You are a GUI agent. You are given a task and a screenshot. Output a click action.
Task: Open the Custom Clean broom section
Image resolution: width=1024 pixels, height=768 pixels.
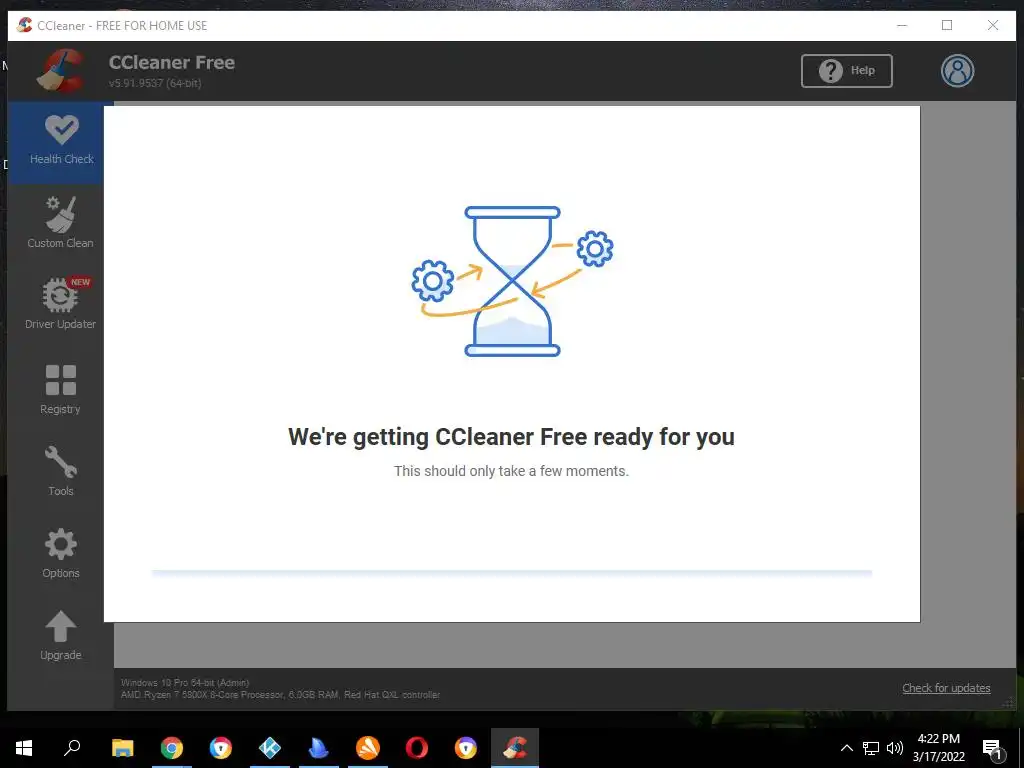click(61, 223)
